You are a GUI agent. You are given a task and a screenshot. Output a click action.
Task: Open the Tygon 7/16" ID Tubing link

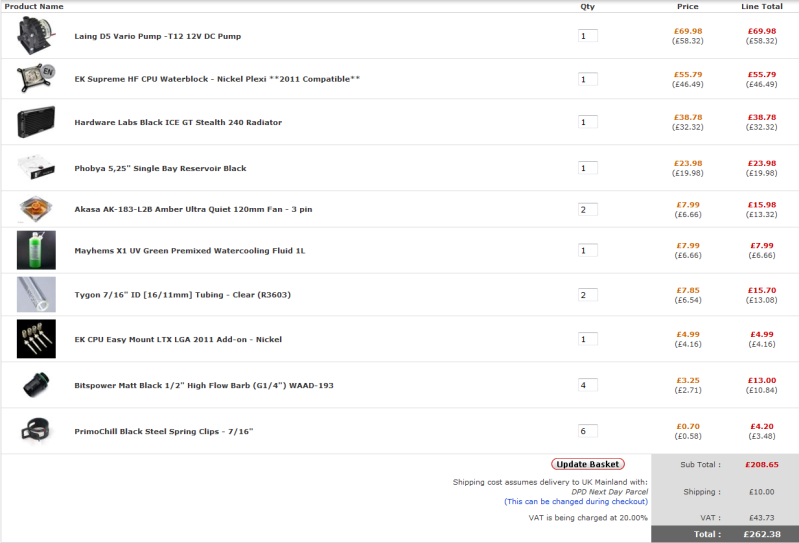[x=182, y=295]
